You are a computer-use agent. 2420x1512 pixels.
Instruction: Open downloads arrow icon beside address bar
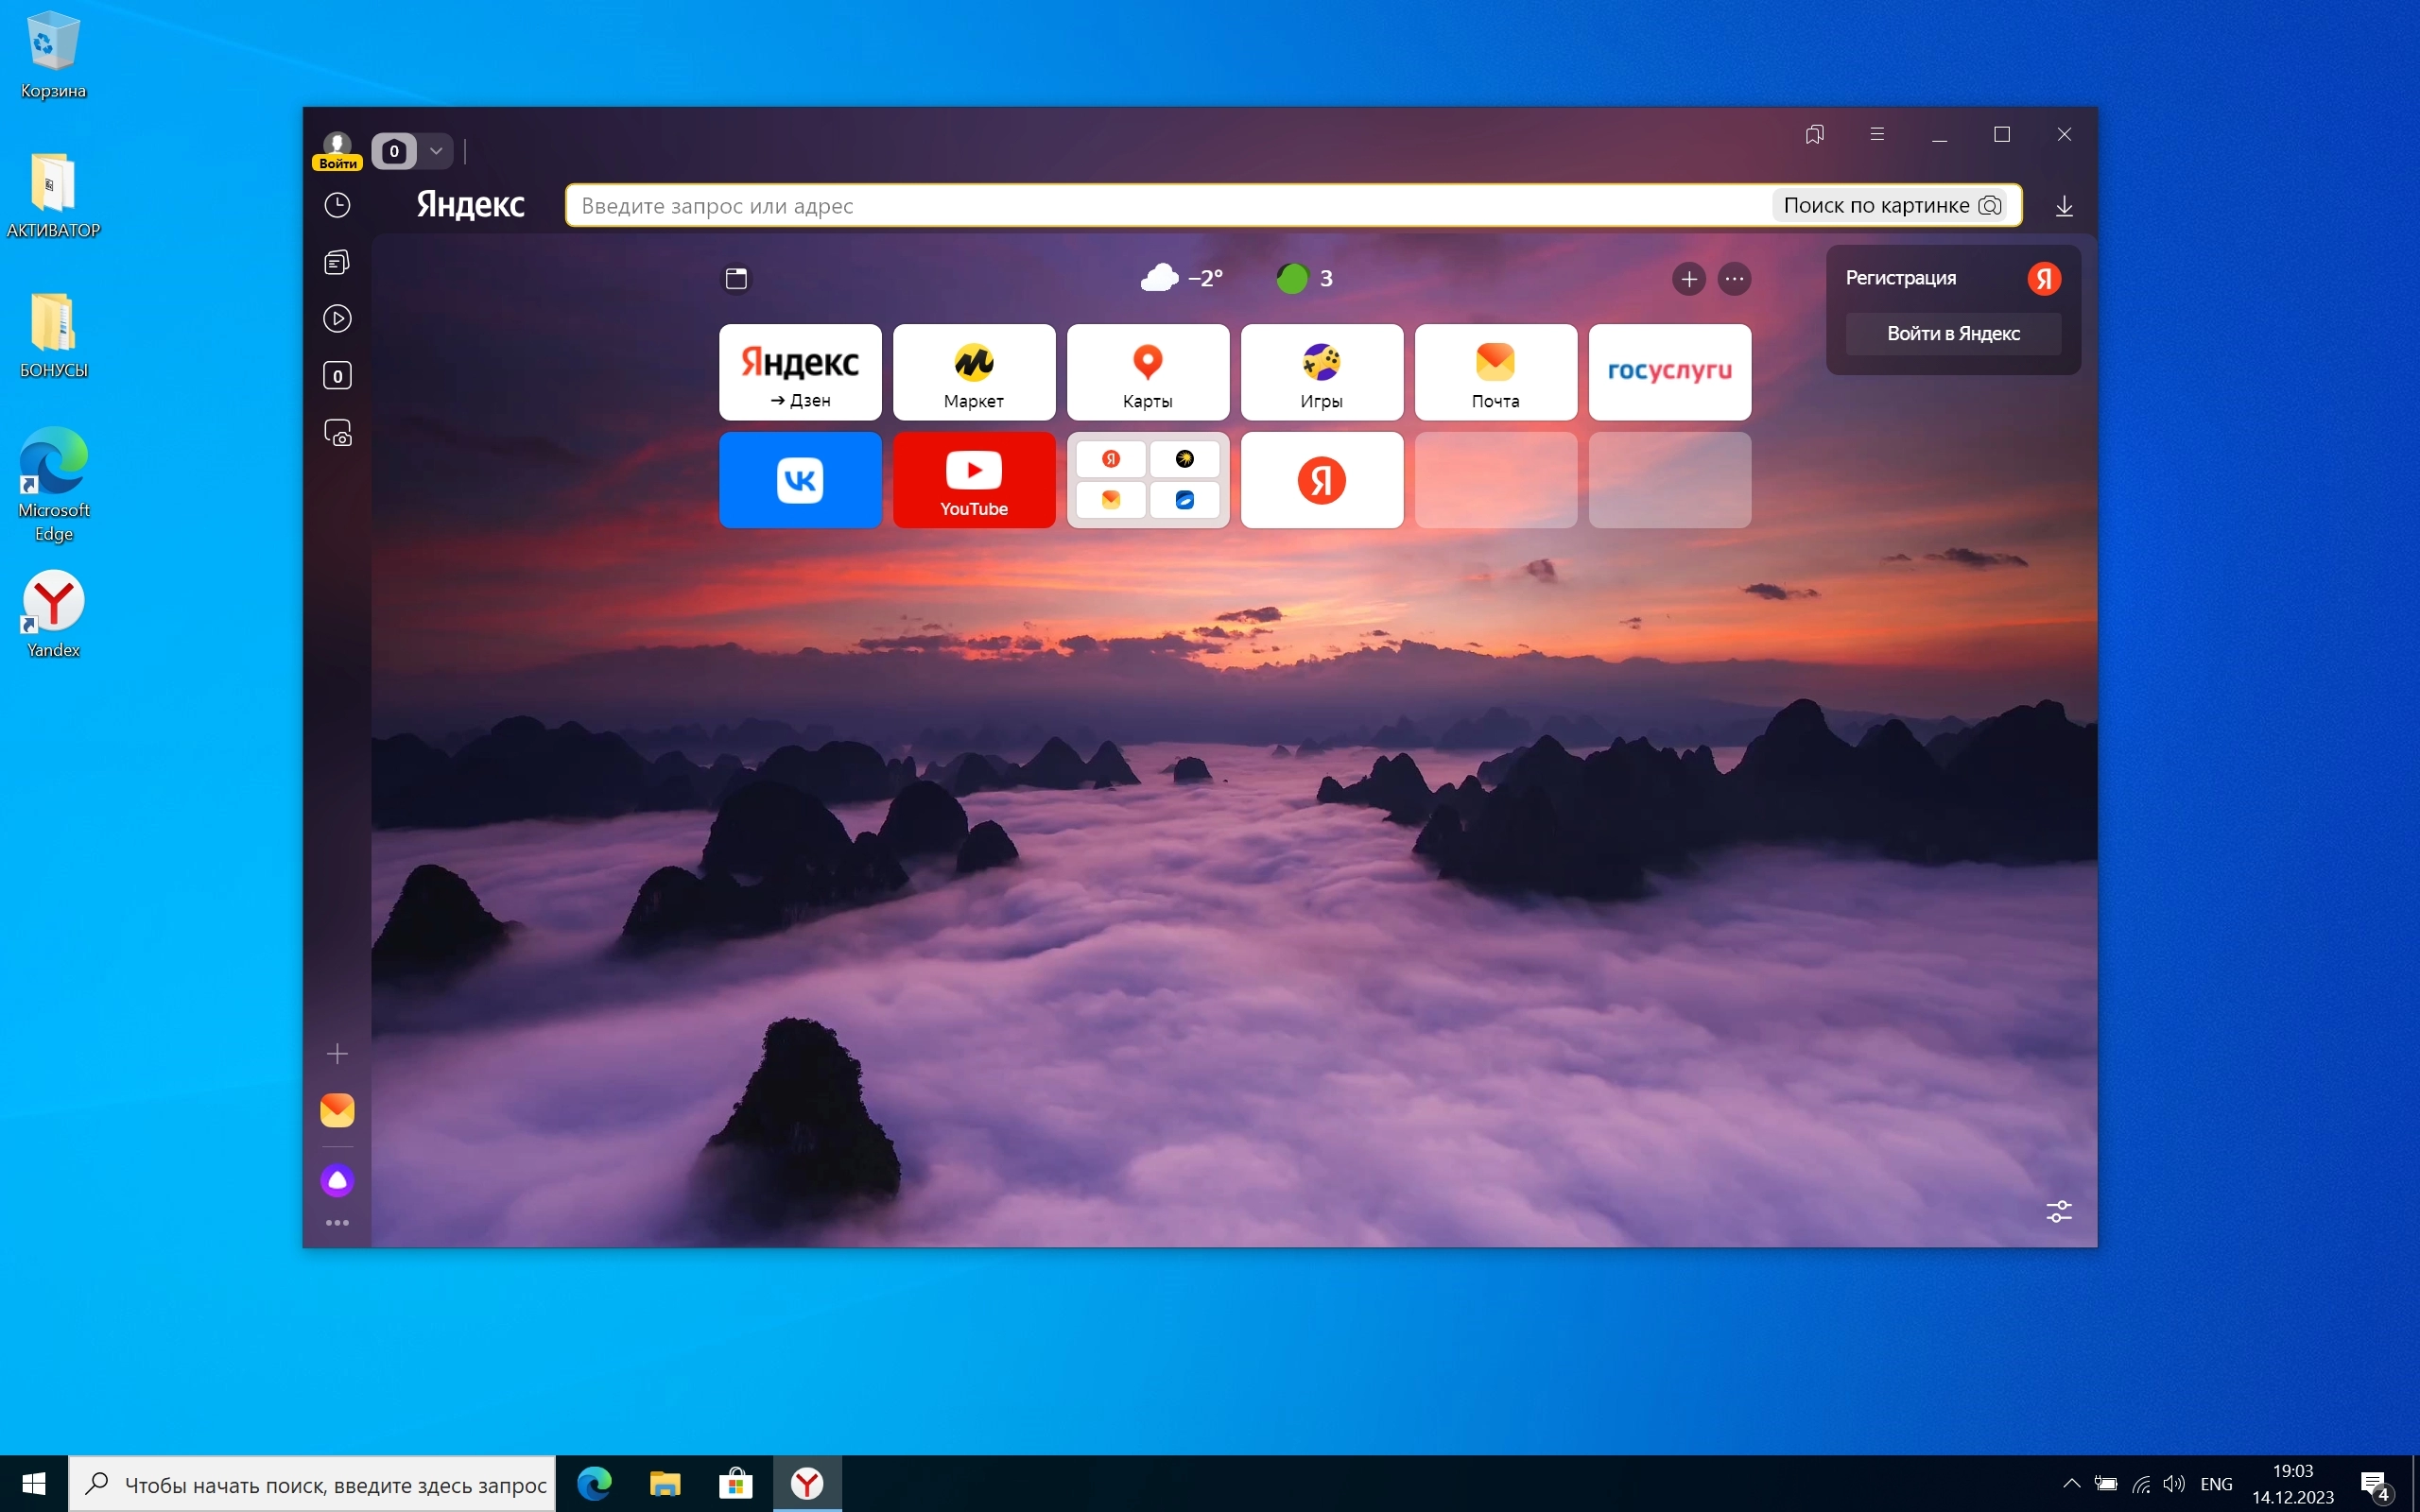(x=2064, y=206)
